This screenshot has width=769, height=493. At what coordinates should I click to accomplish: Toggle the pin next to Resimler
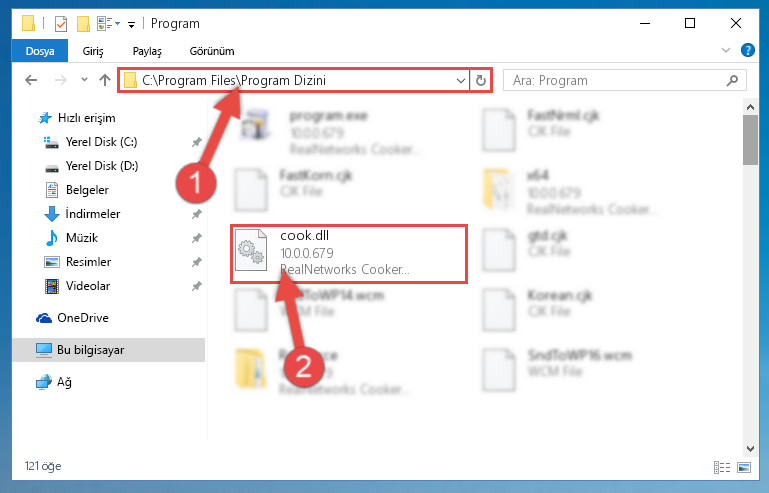[x=197, y=262]
